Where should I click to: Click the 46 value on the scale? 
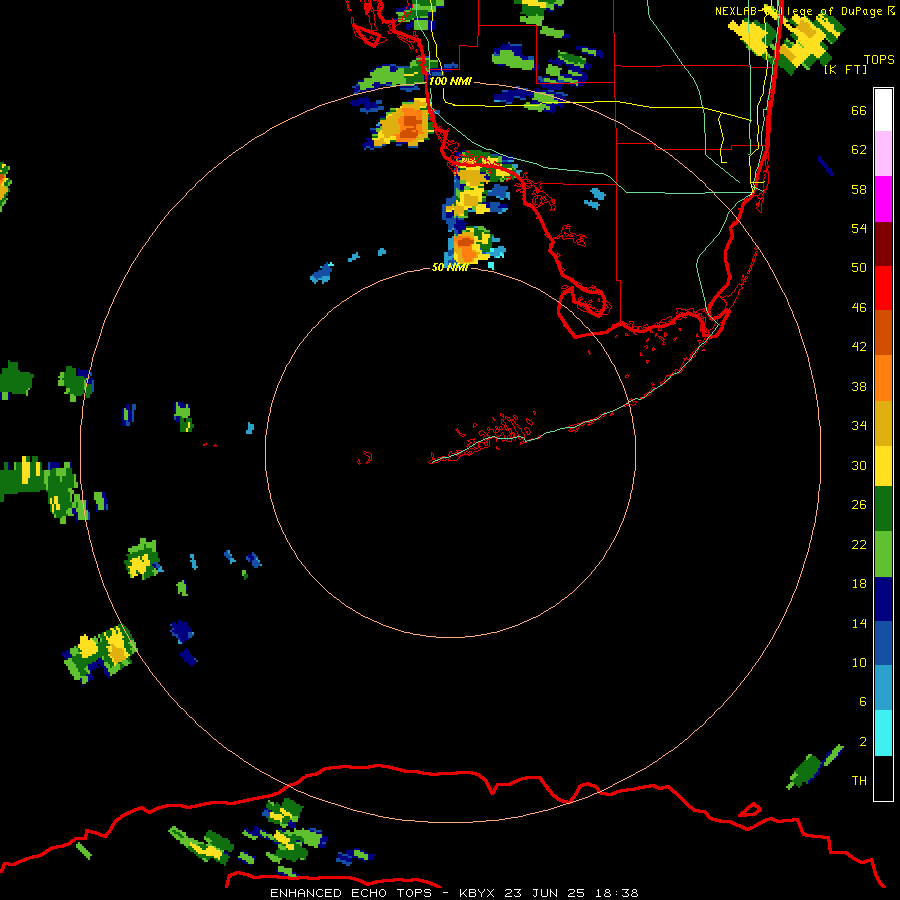click(x=859, y=308)
